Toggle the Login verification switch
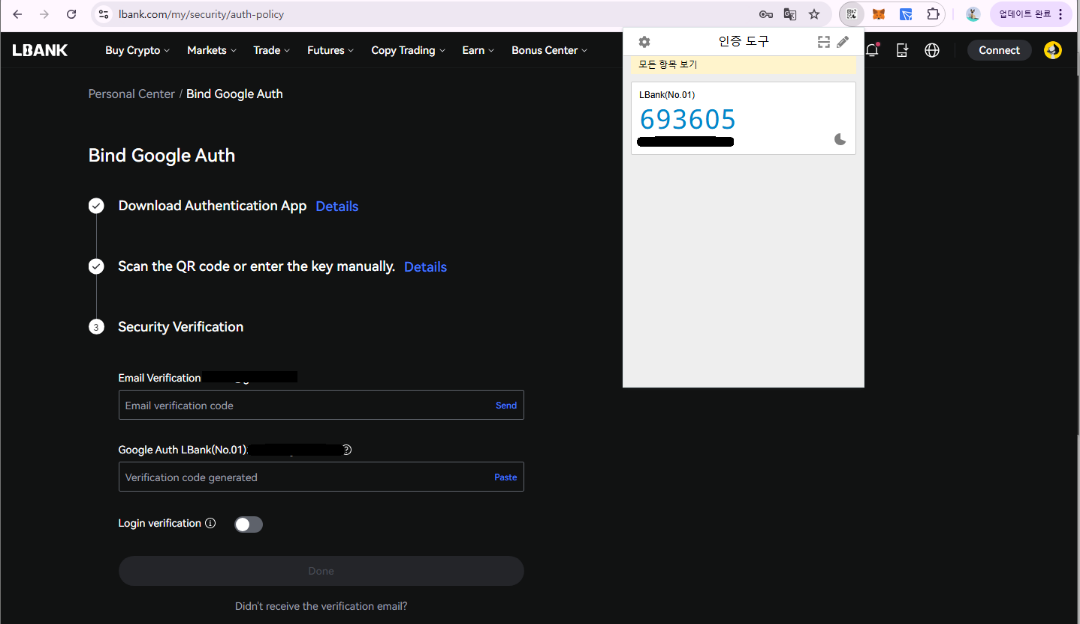This screenshot has height=624, width=1080. (249, 524)
